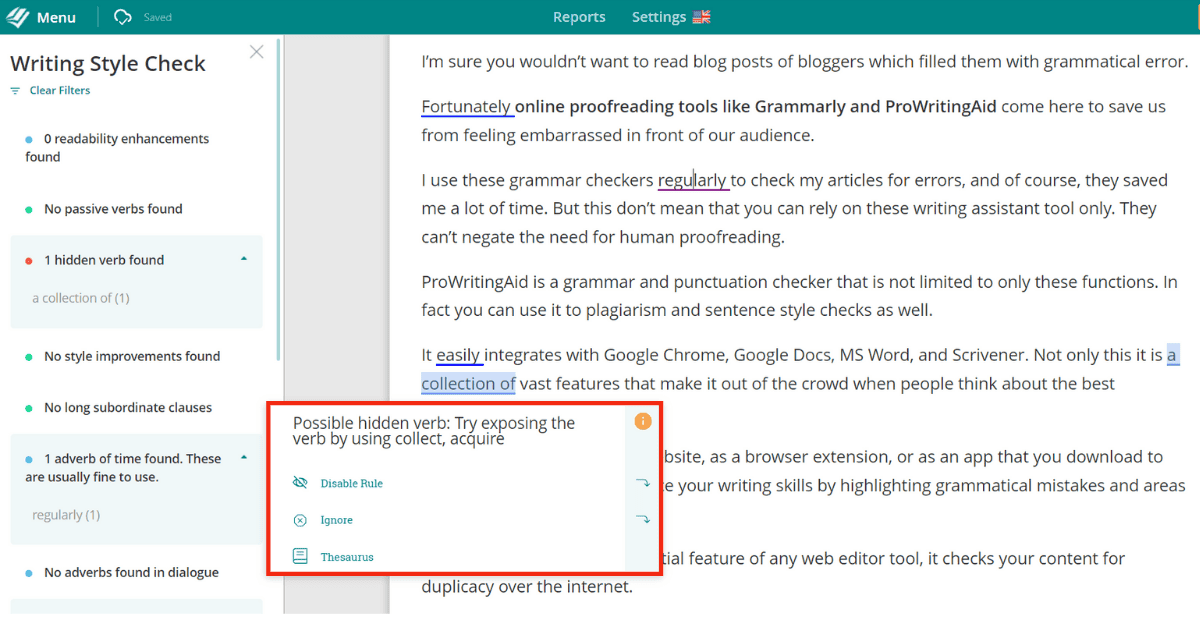
Task: Click the Thesaurus book icon
Action: click(x=300, y=556)
